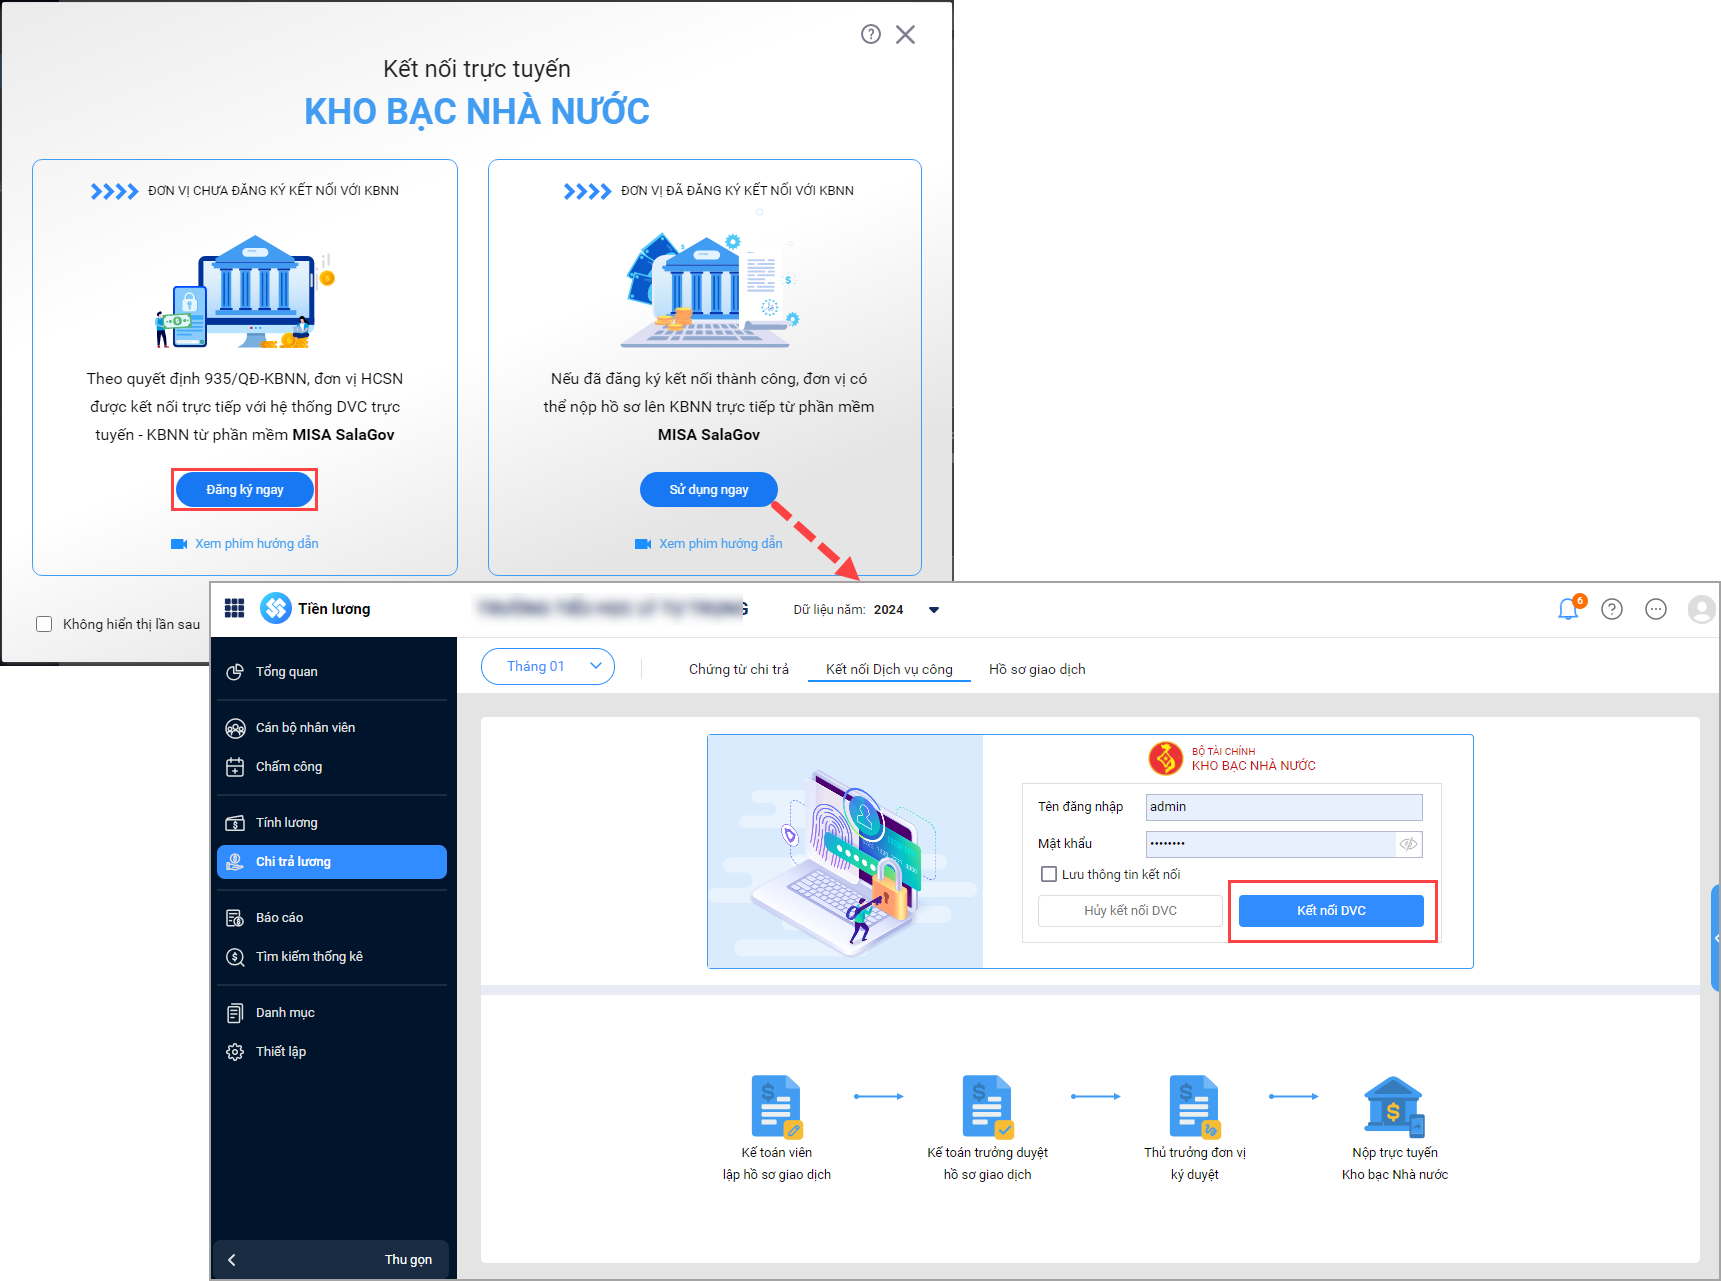Click Nộp trực tuyến Kho bạc icon
1721x1281 pixels.
click(x=1395, y=1107)
